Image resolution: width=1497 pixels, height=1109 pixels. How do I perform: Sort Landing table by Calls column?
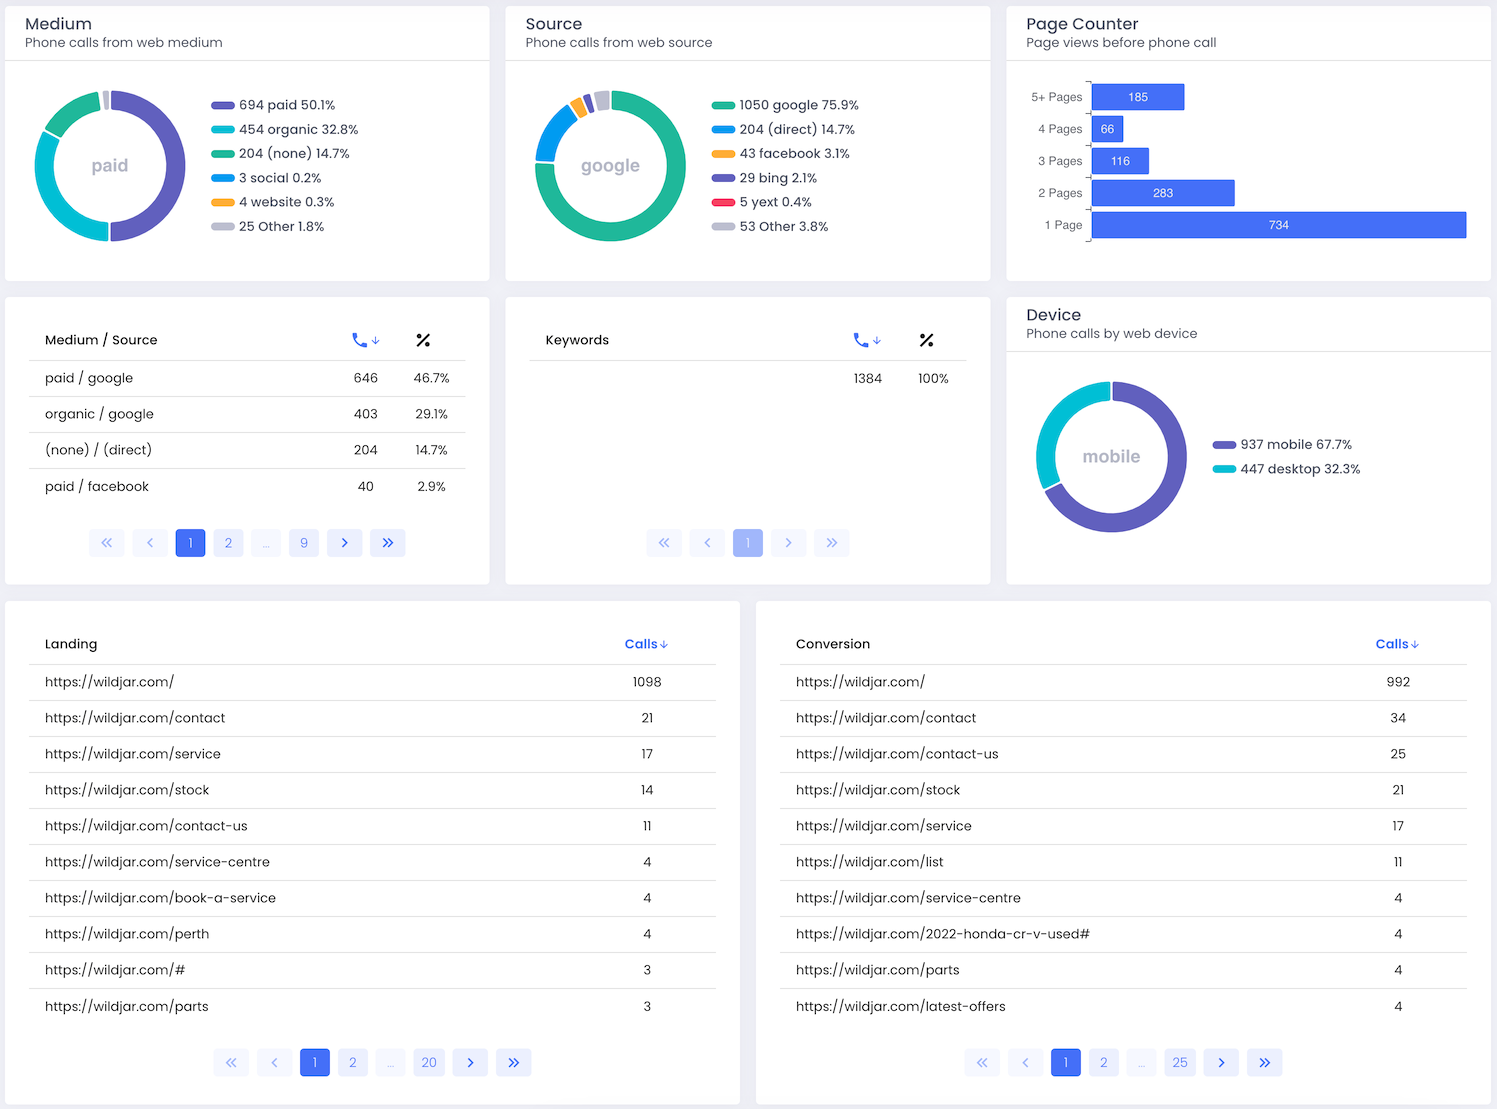[x=646, y=644]
